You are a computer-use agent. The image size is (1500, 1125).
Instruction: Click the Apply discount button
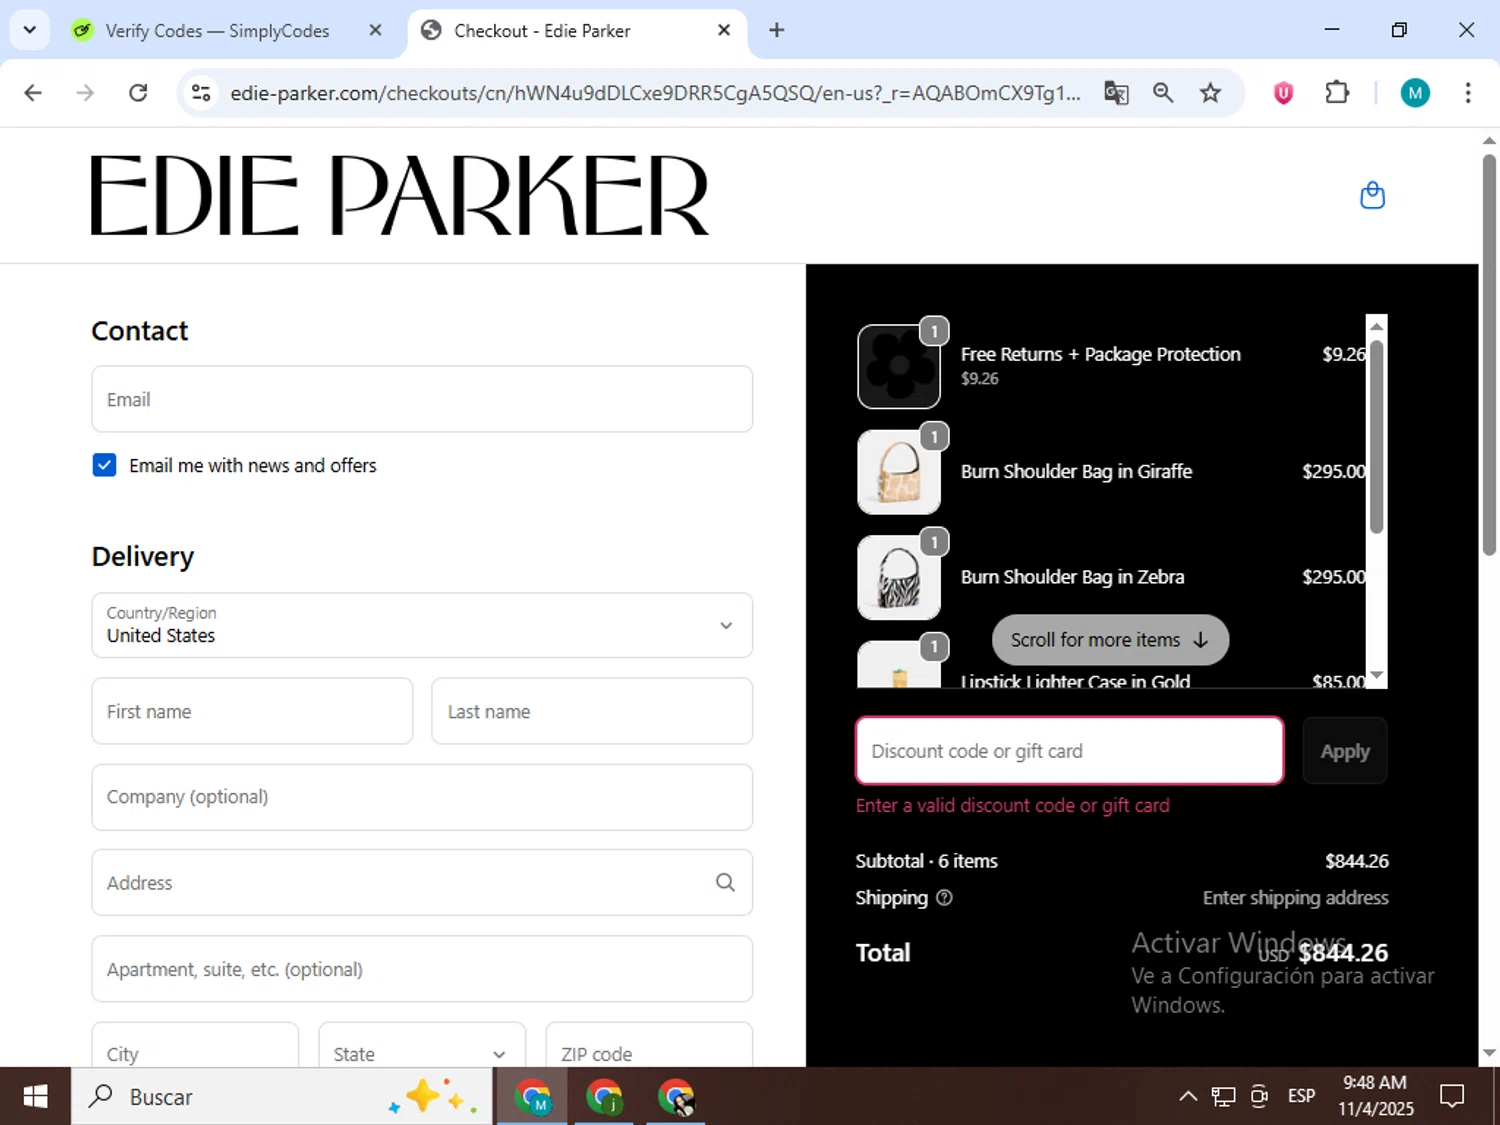pyautogui.click(x=1344, y=751)
